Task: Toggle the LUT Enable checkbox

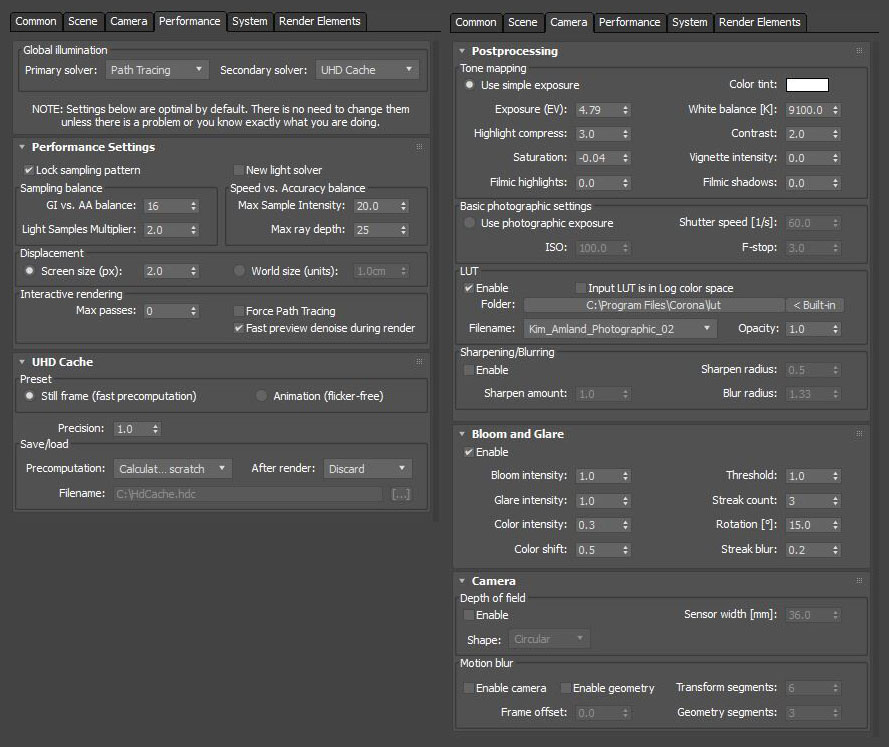Action: [x=468, y=288]
